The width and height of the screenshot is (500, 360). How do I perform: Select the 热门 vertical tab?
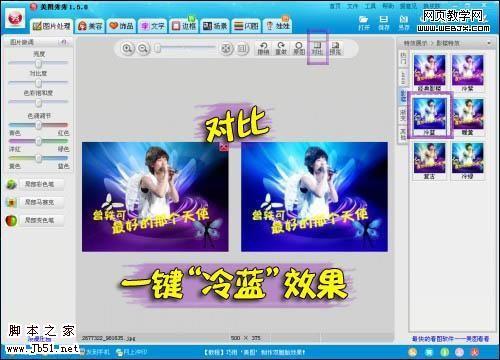(x=403, y=58)
